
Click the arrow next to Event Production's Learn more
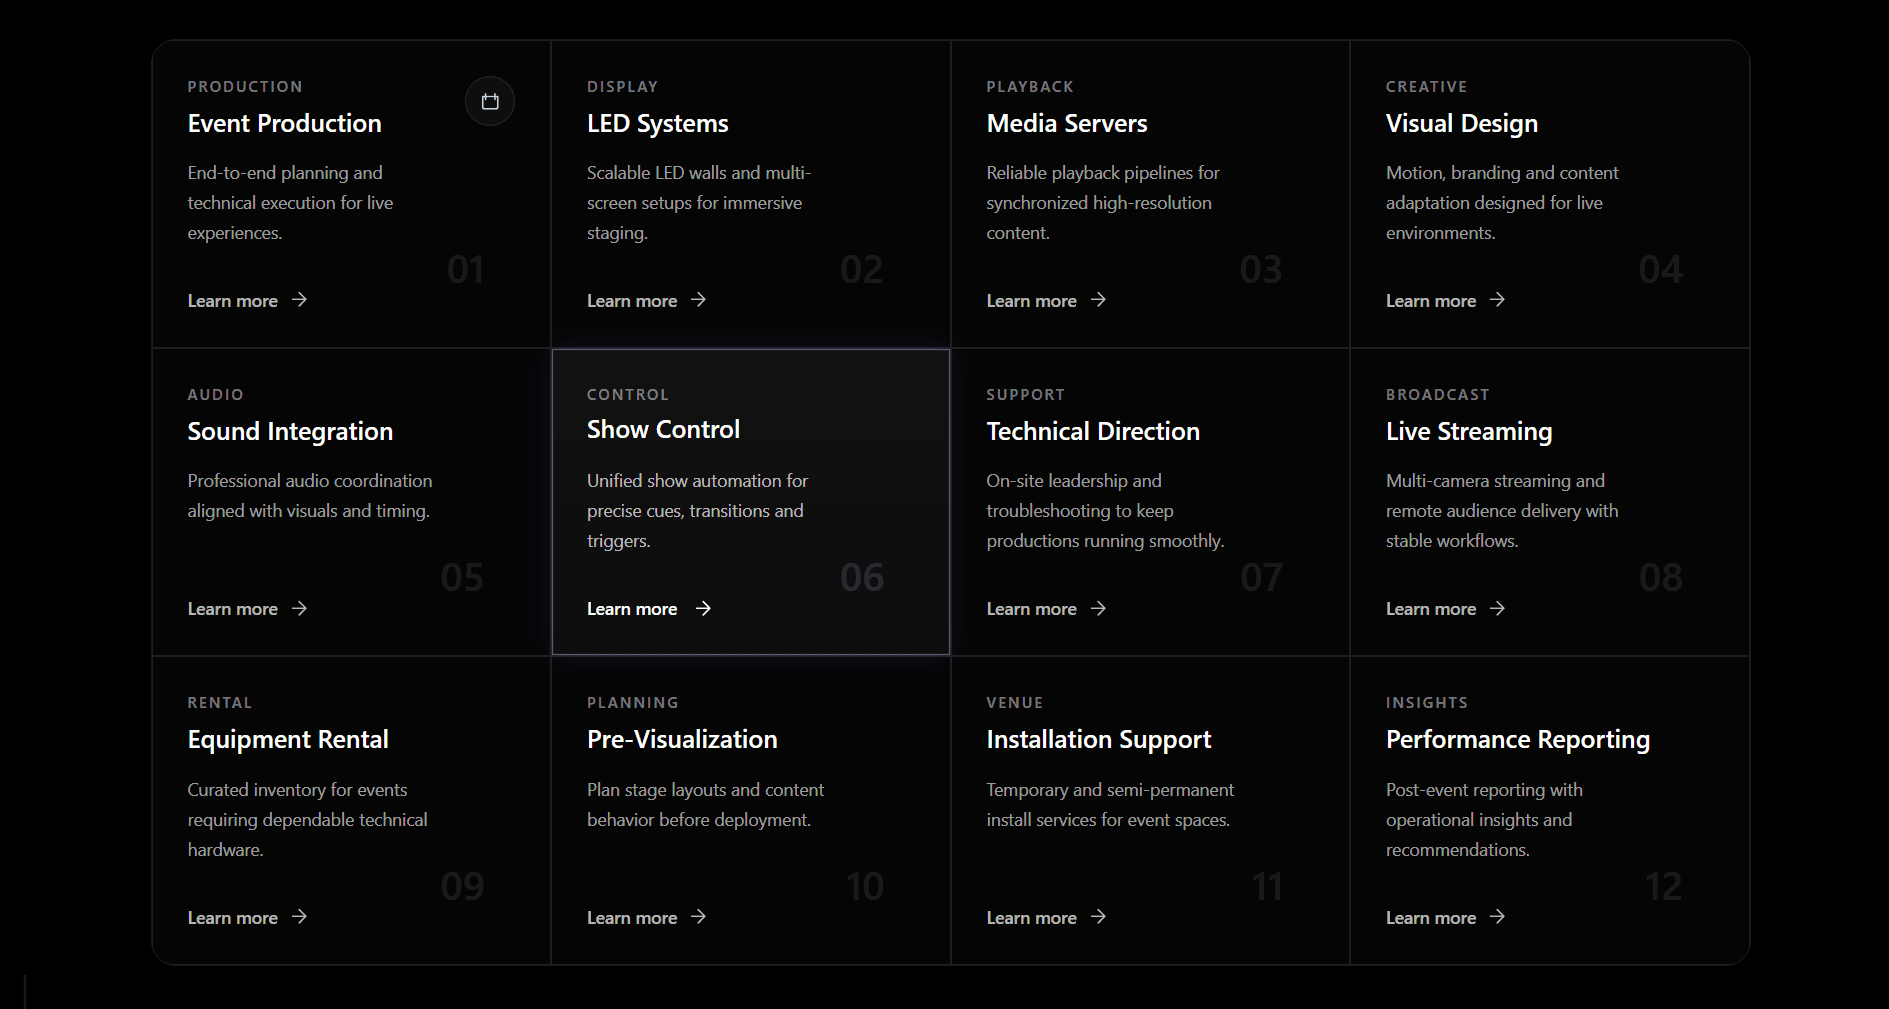pyautogui.click(x=299, y=300)
